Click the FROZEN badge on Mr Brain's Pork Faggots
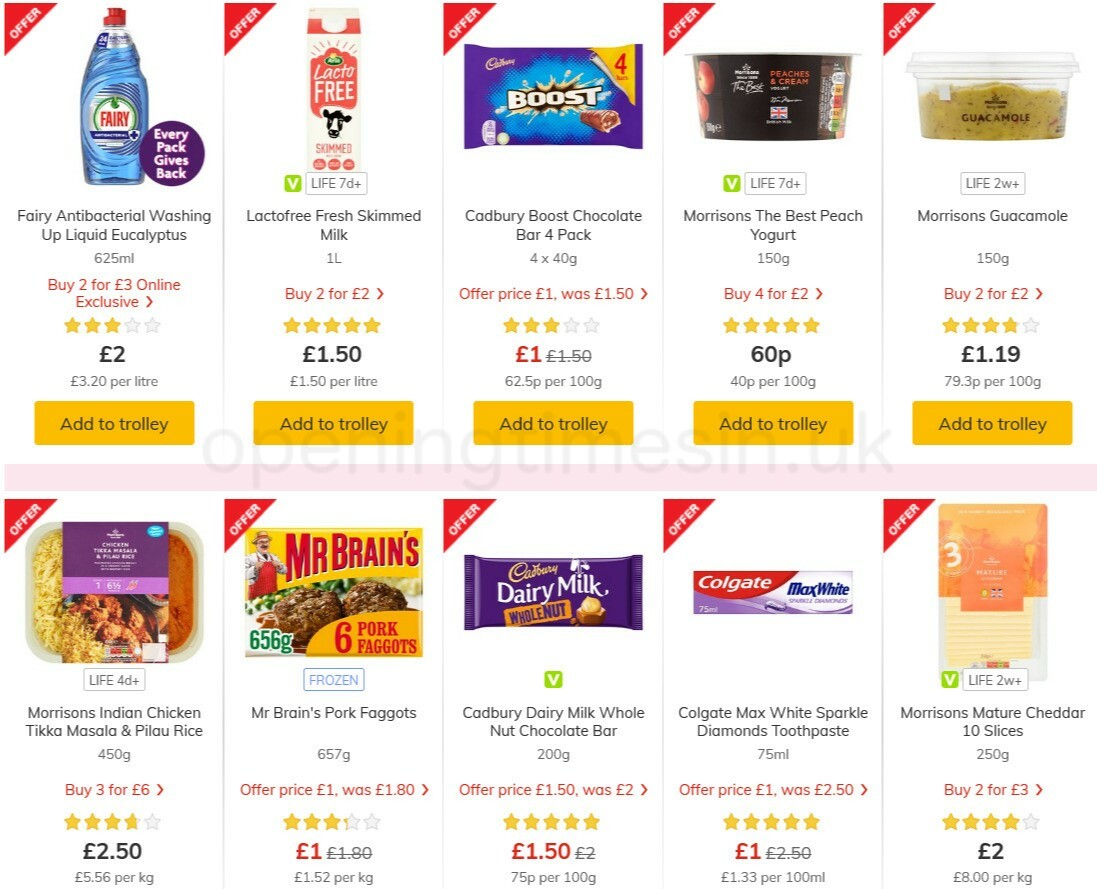Image resolution: width=1097 pixels, height=889 pixels. [x=333, y=680]
